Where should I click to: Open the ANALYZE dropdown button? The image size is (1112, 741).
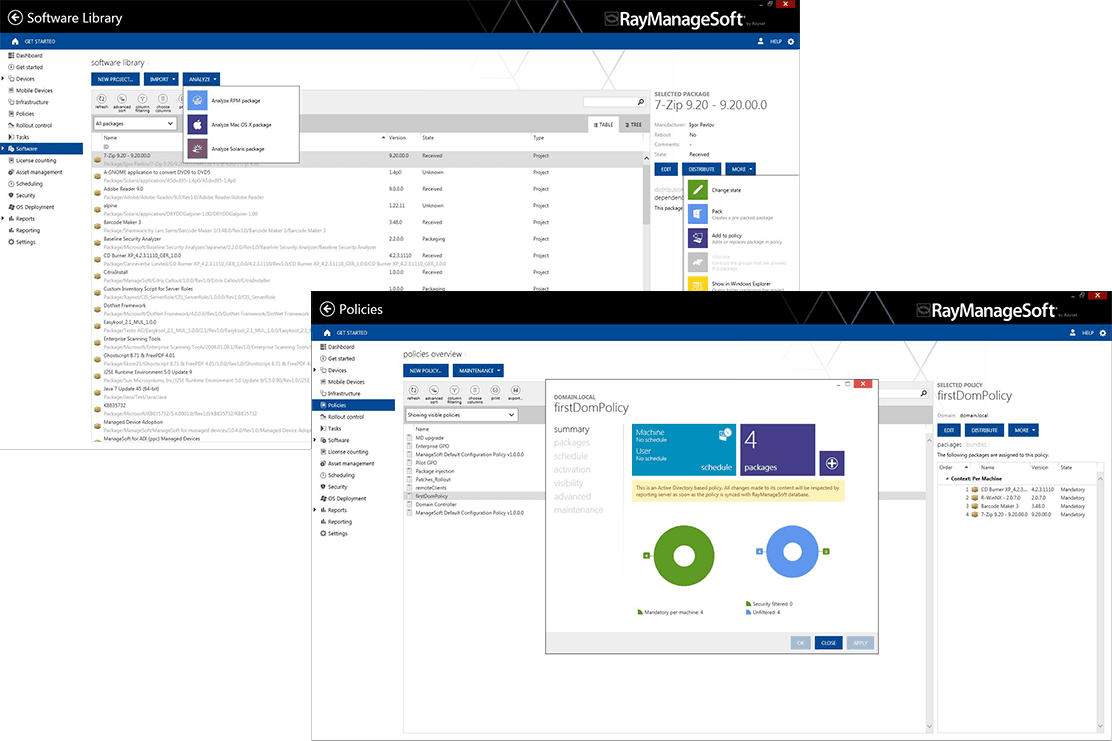point(202,79)
